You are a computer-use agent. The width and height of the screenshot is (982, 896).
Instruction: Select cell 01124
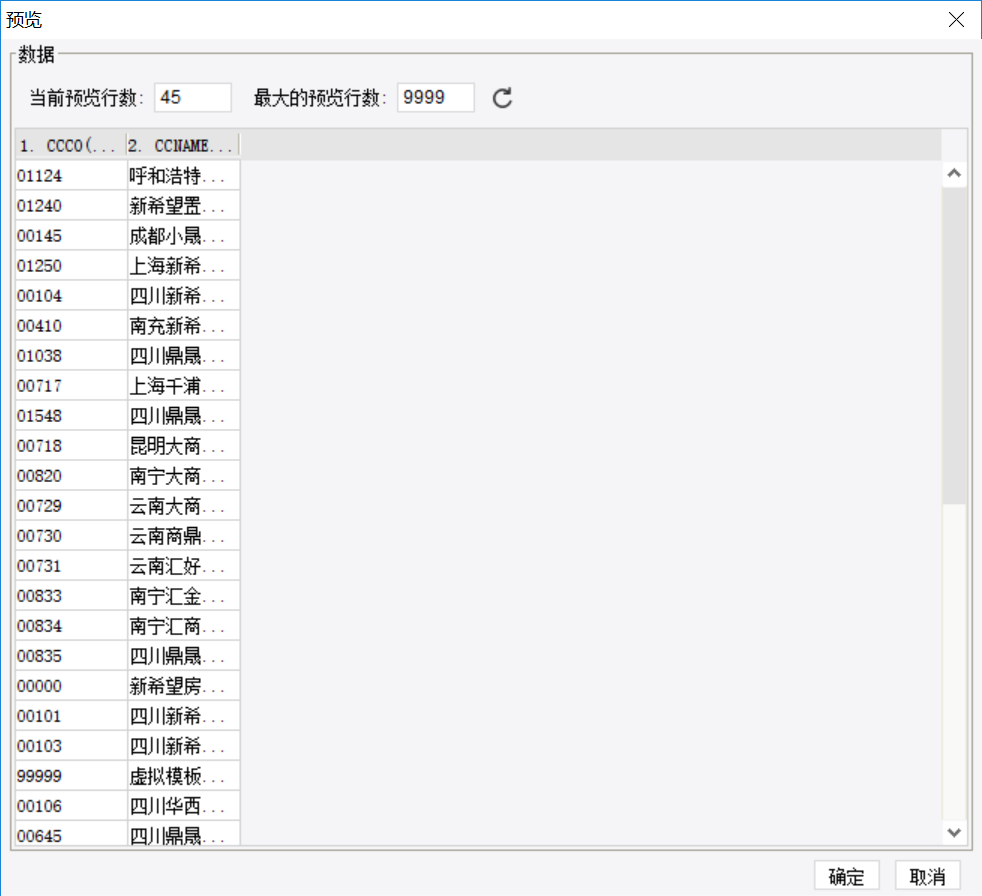[71, 176]
